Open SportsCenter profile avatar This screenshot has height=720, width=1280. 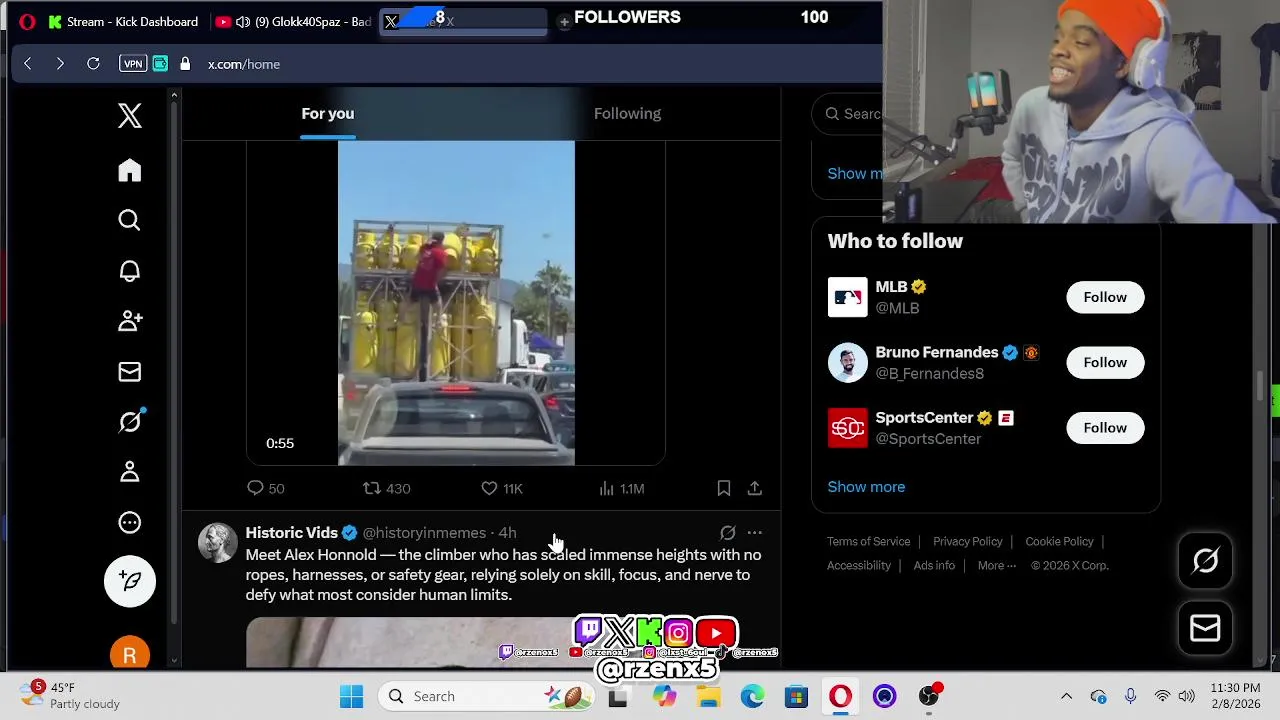click(x=848, y=428)
